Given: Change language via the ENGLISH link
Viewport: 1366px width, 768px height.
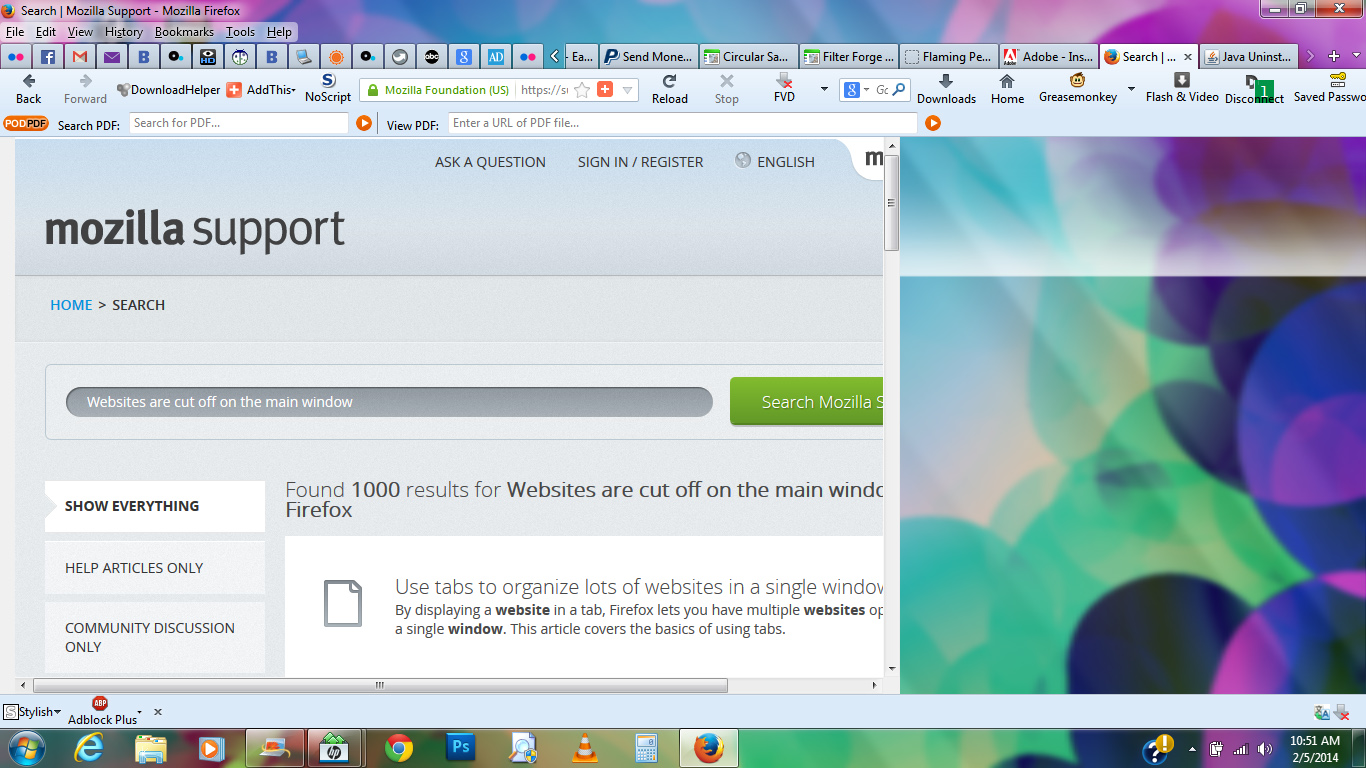Looking at the screenshot, I should point(775,161).
